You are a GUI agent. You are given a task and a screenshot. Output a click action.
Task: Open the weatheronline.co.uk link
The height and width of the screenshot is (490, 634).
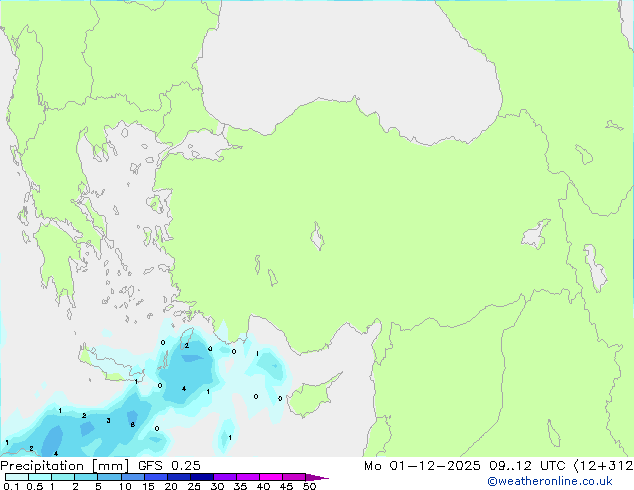coord(550,481)
